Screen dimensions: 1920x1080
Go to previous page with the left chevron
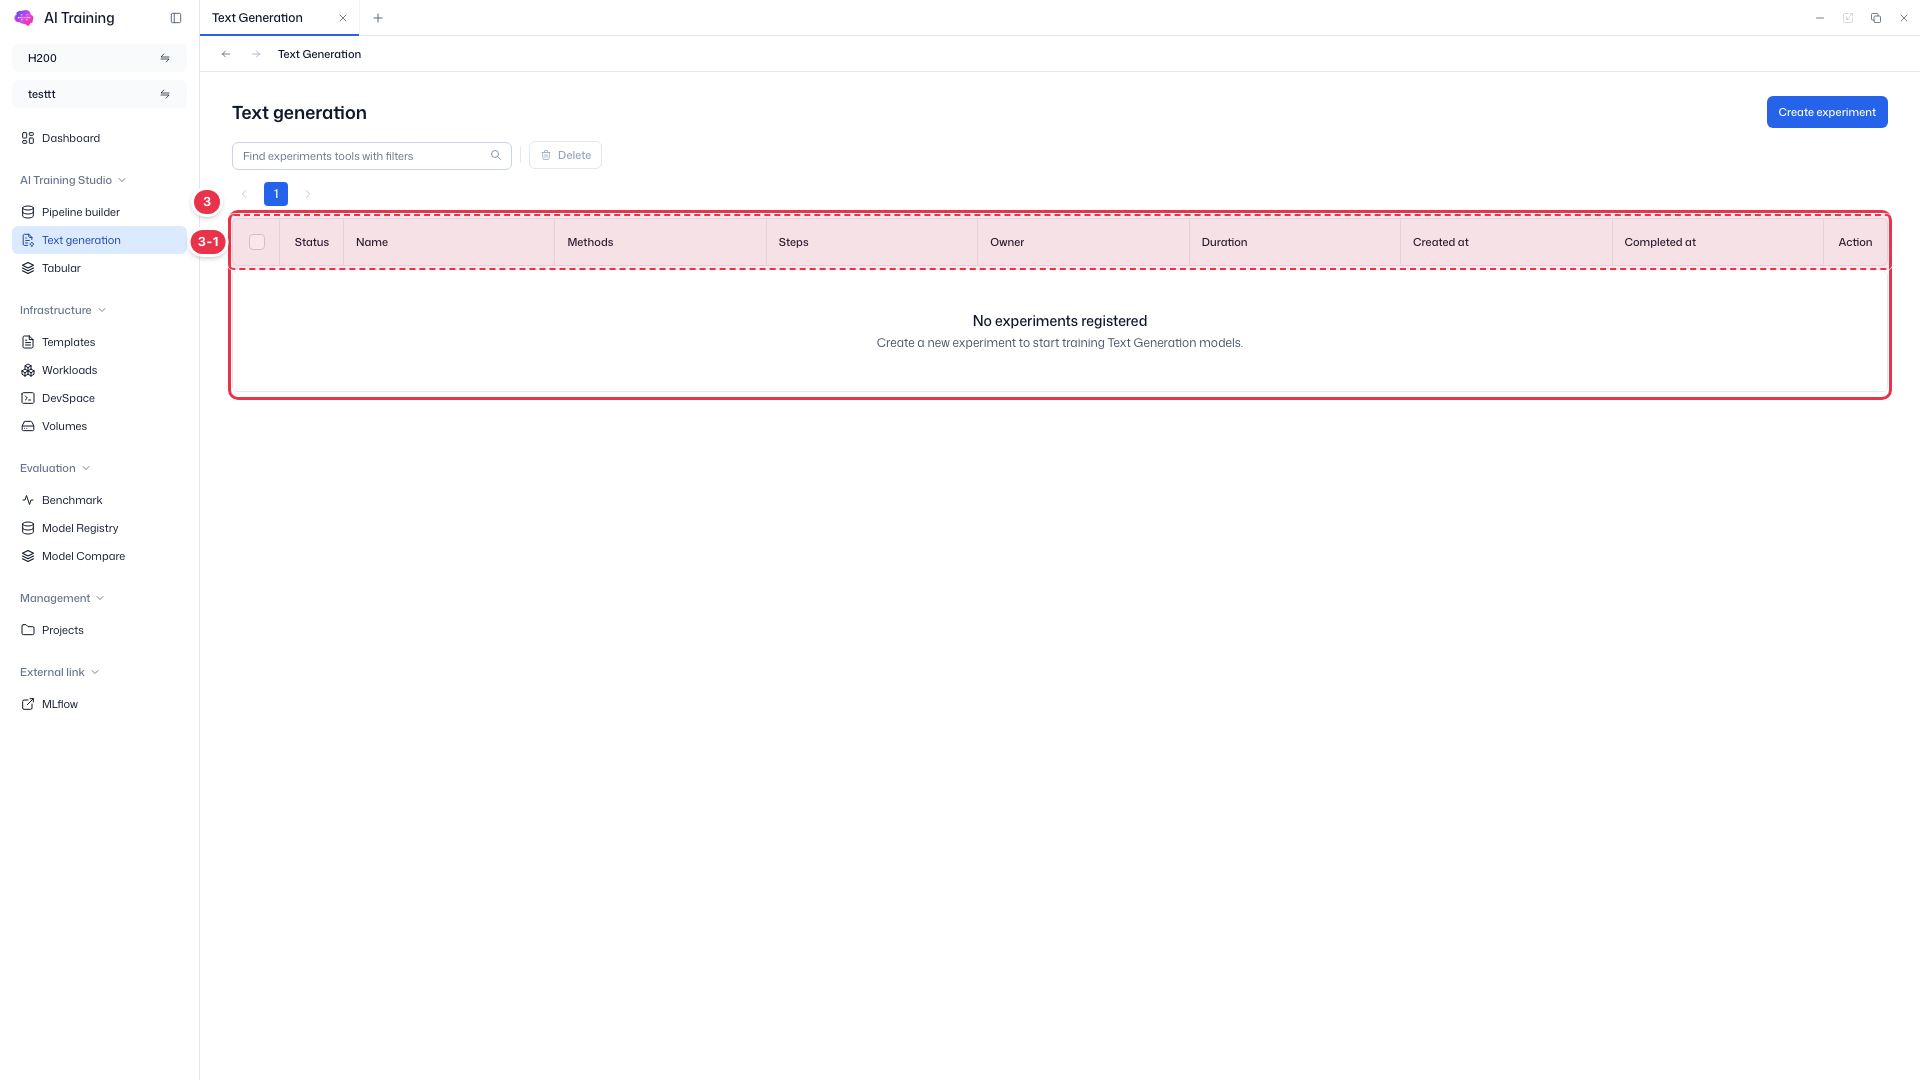click(244, 194)
